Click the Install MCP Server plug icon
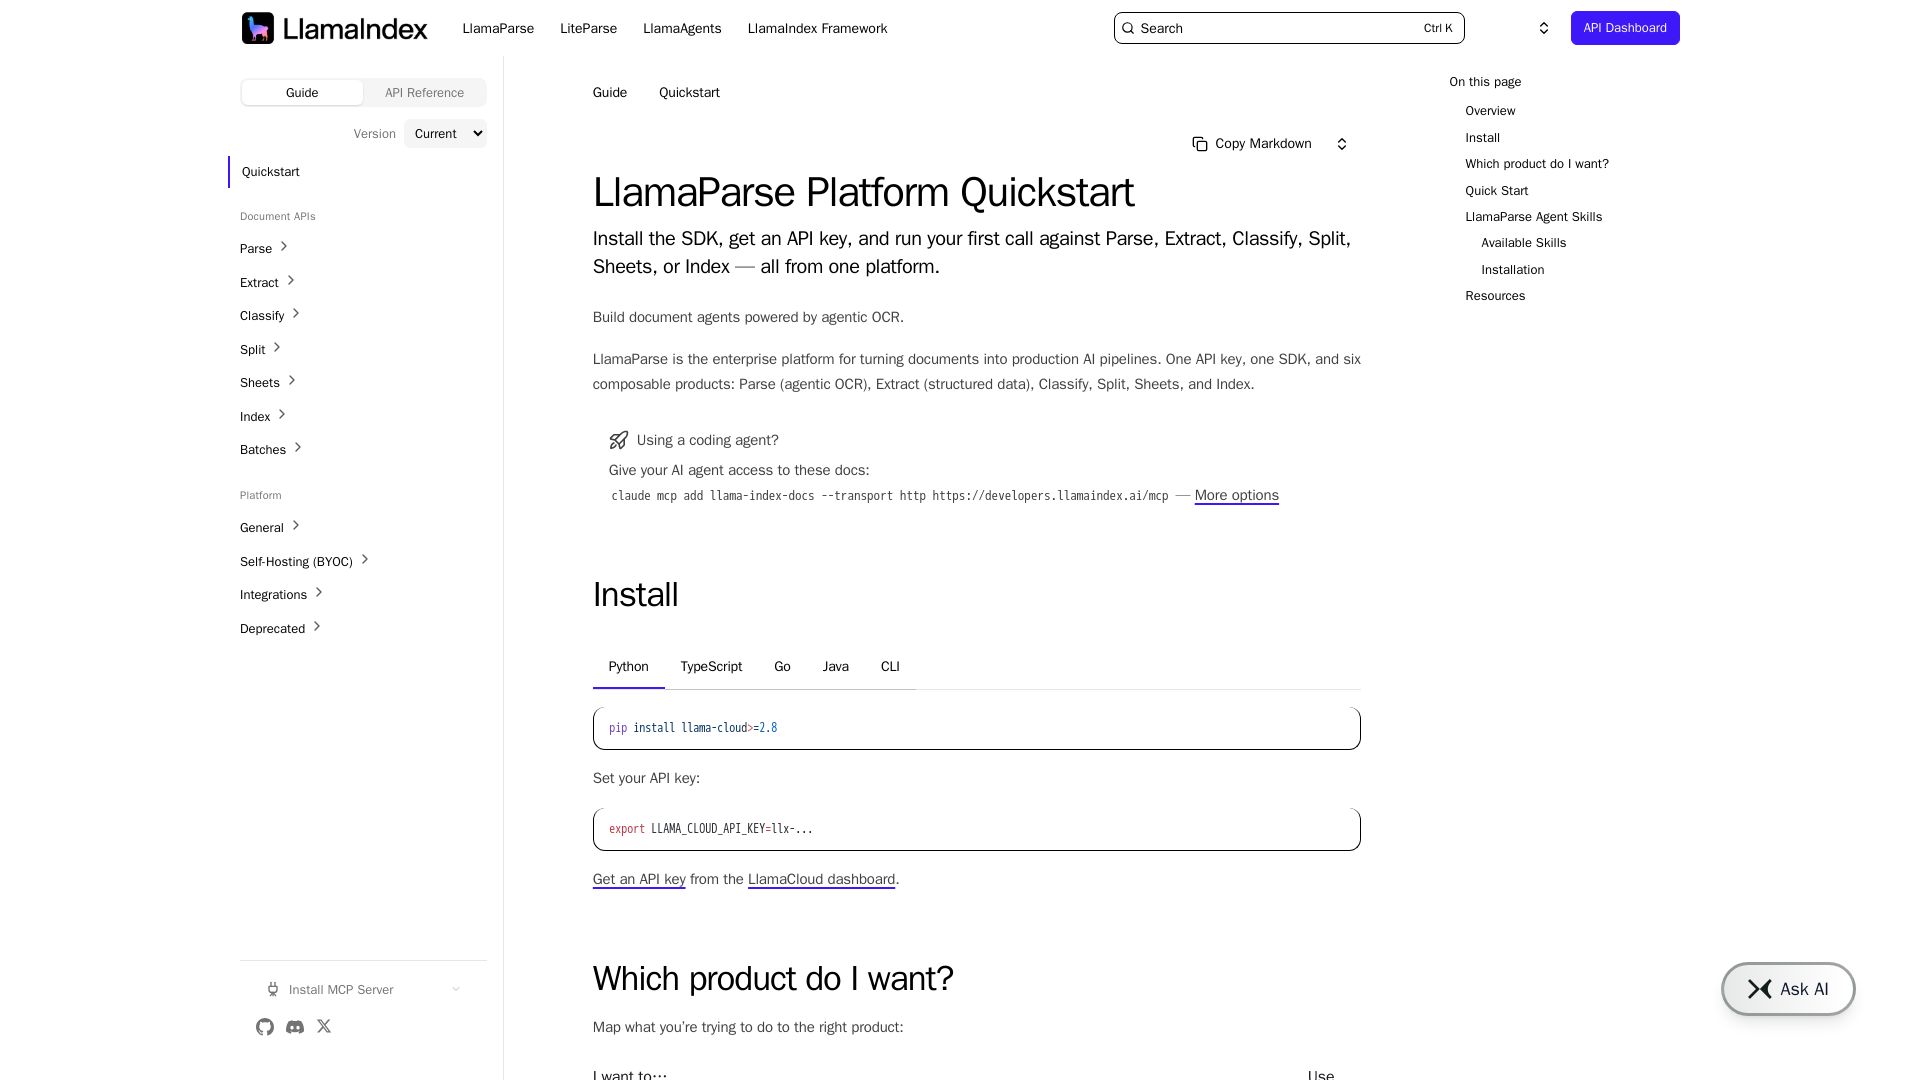 pyautogui.click(x=273, y=990)
